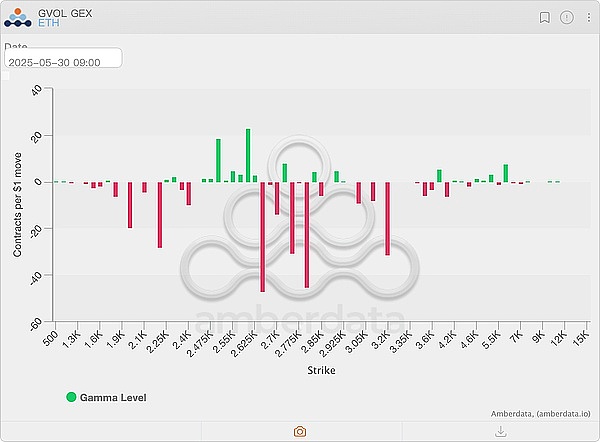Click the longest red bar near 2.65K
Viewport: 600px width, 442px height.
click(263, 236)
